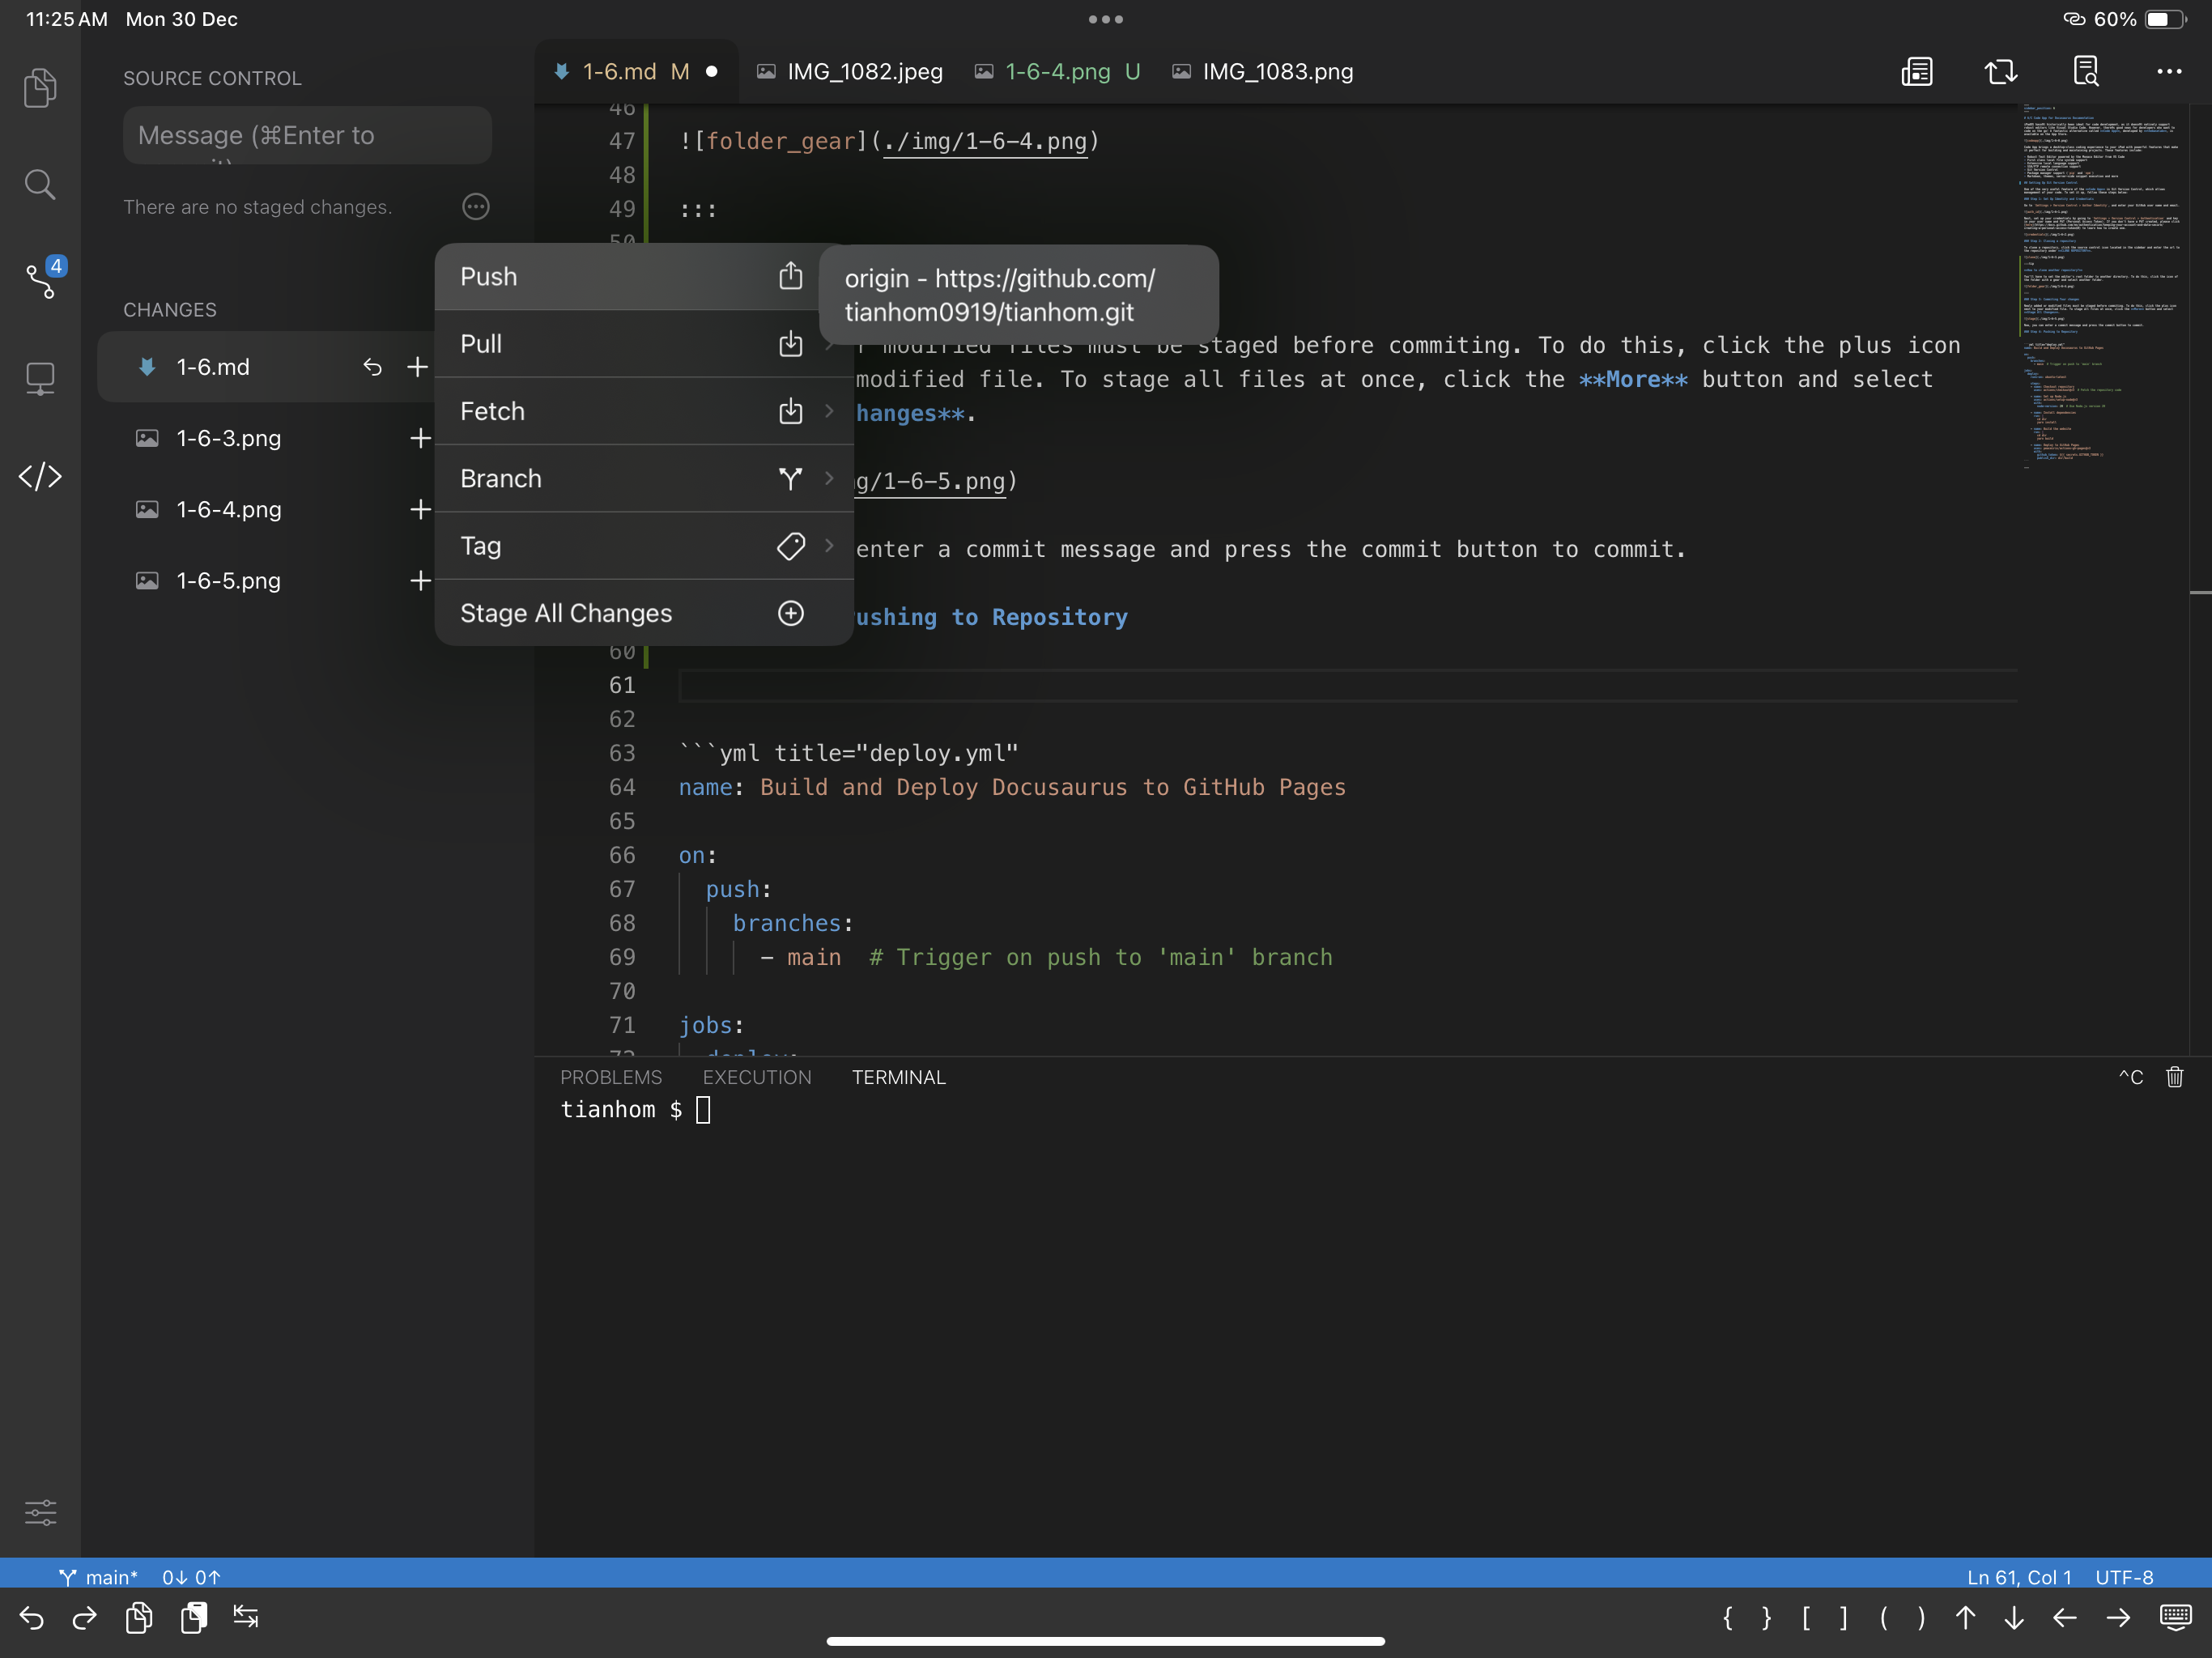The height and width of the screenshot is (1658, 2212).
Task: Open Source Control icon with badge 4
Action: (x=42, y=279)
